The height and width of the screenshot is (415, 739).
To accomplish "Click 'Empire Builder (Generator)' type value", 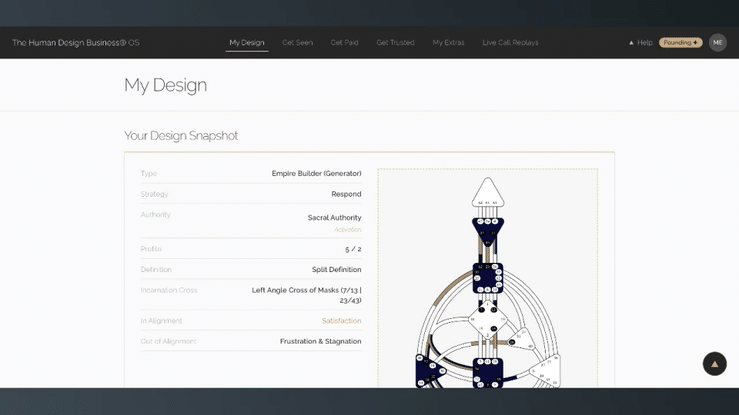I will click(x=316, y=173).
